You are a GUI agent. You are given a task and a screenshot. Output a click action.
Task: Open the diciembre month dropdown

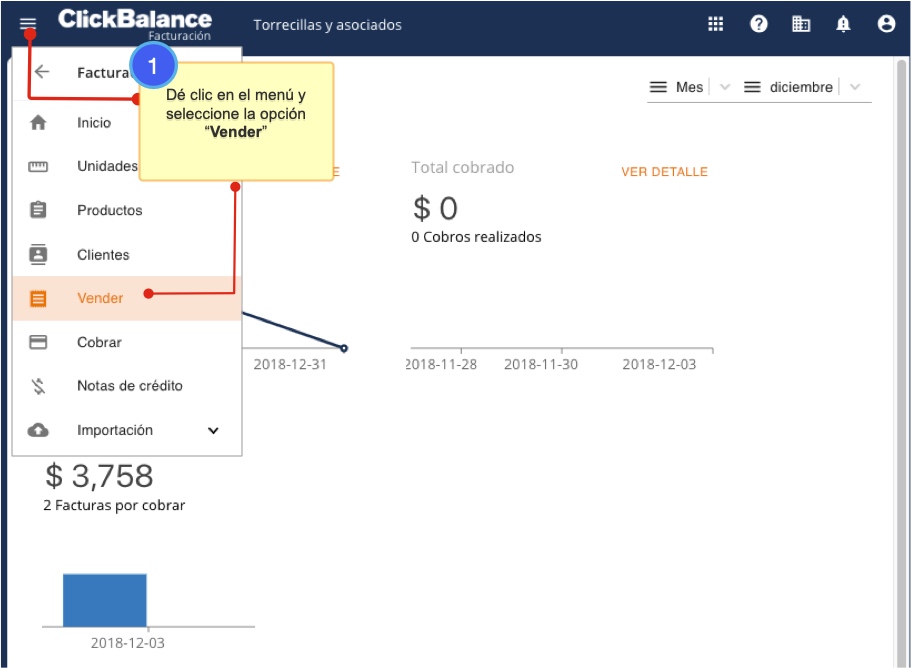[802, 87]
